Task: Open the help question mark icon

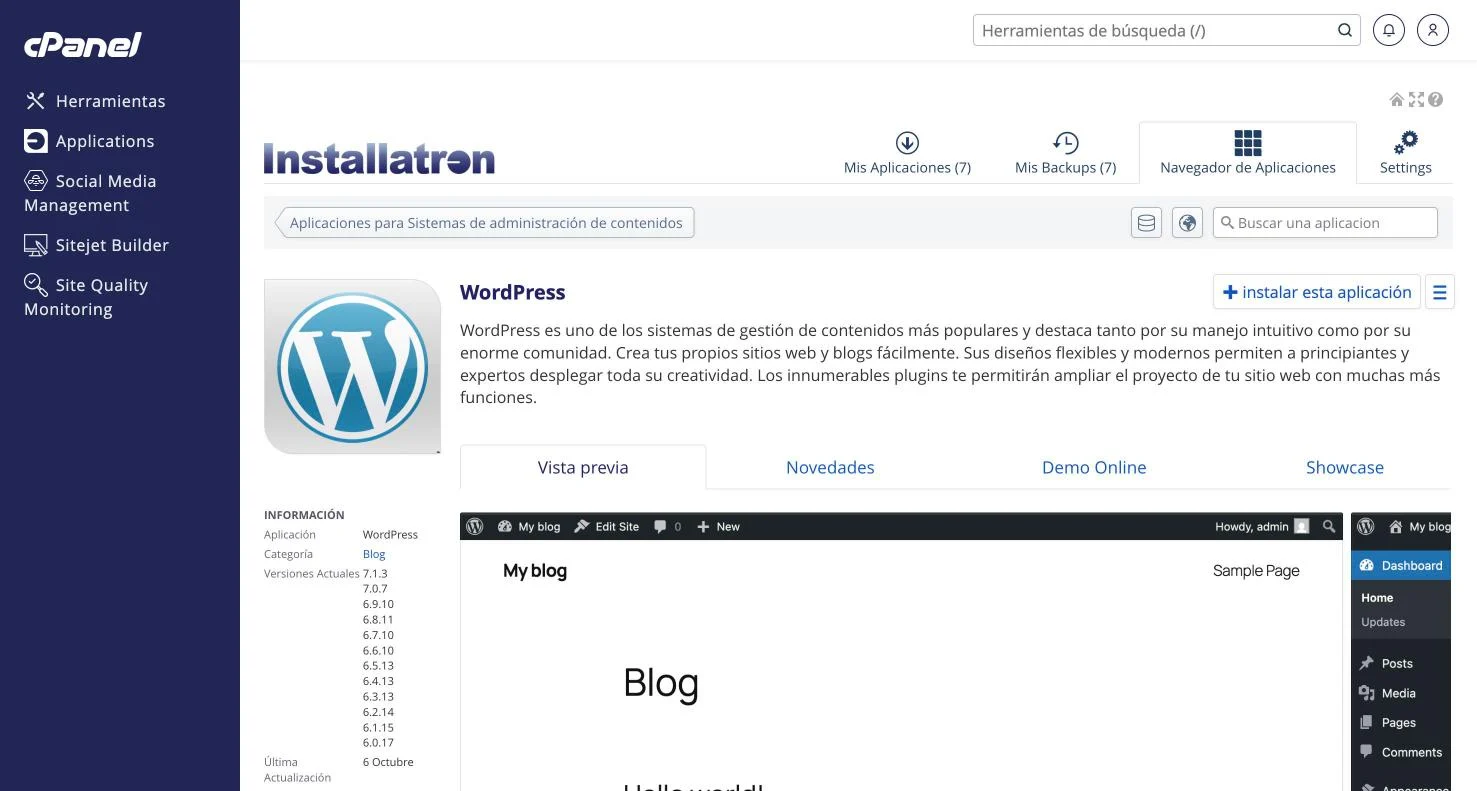Action: [x=1435, y=99]
